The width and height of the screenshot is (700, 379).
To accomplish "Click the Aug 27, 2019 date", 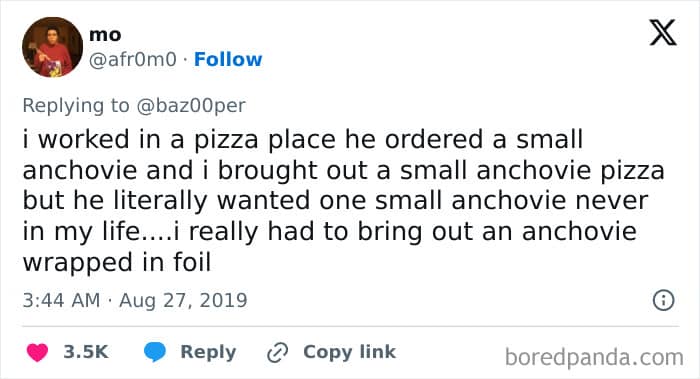I will pos(183,300).
